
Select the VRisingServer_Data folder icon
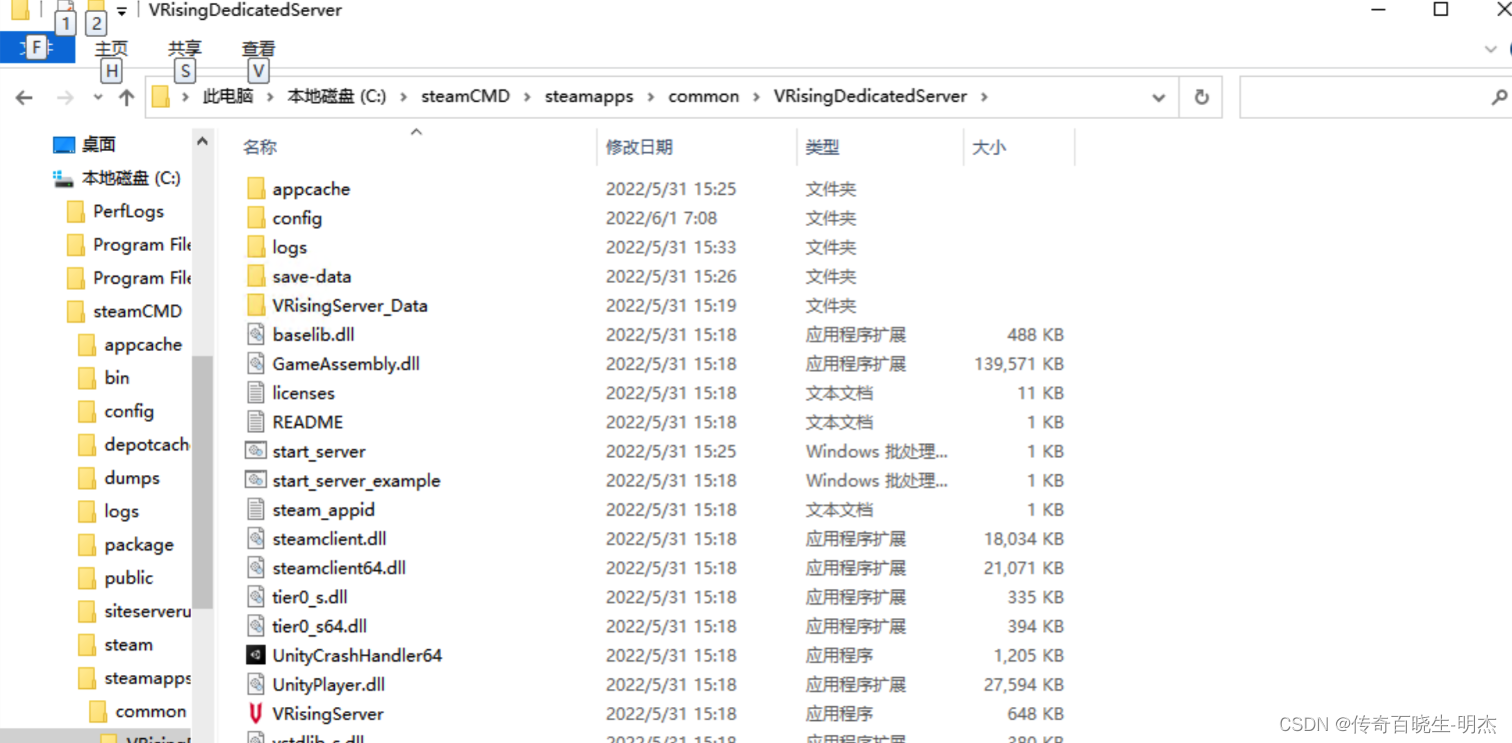coord(256,305)
